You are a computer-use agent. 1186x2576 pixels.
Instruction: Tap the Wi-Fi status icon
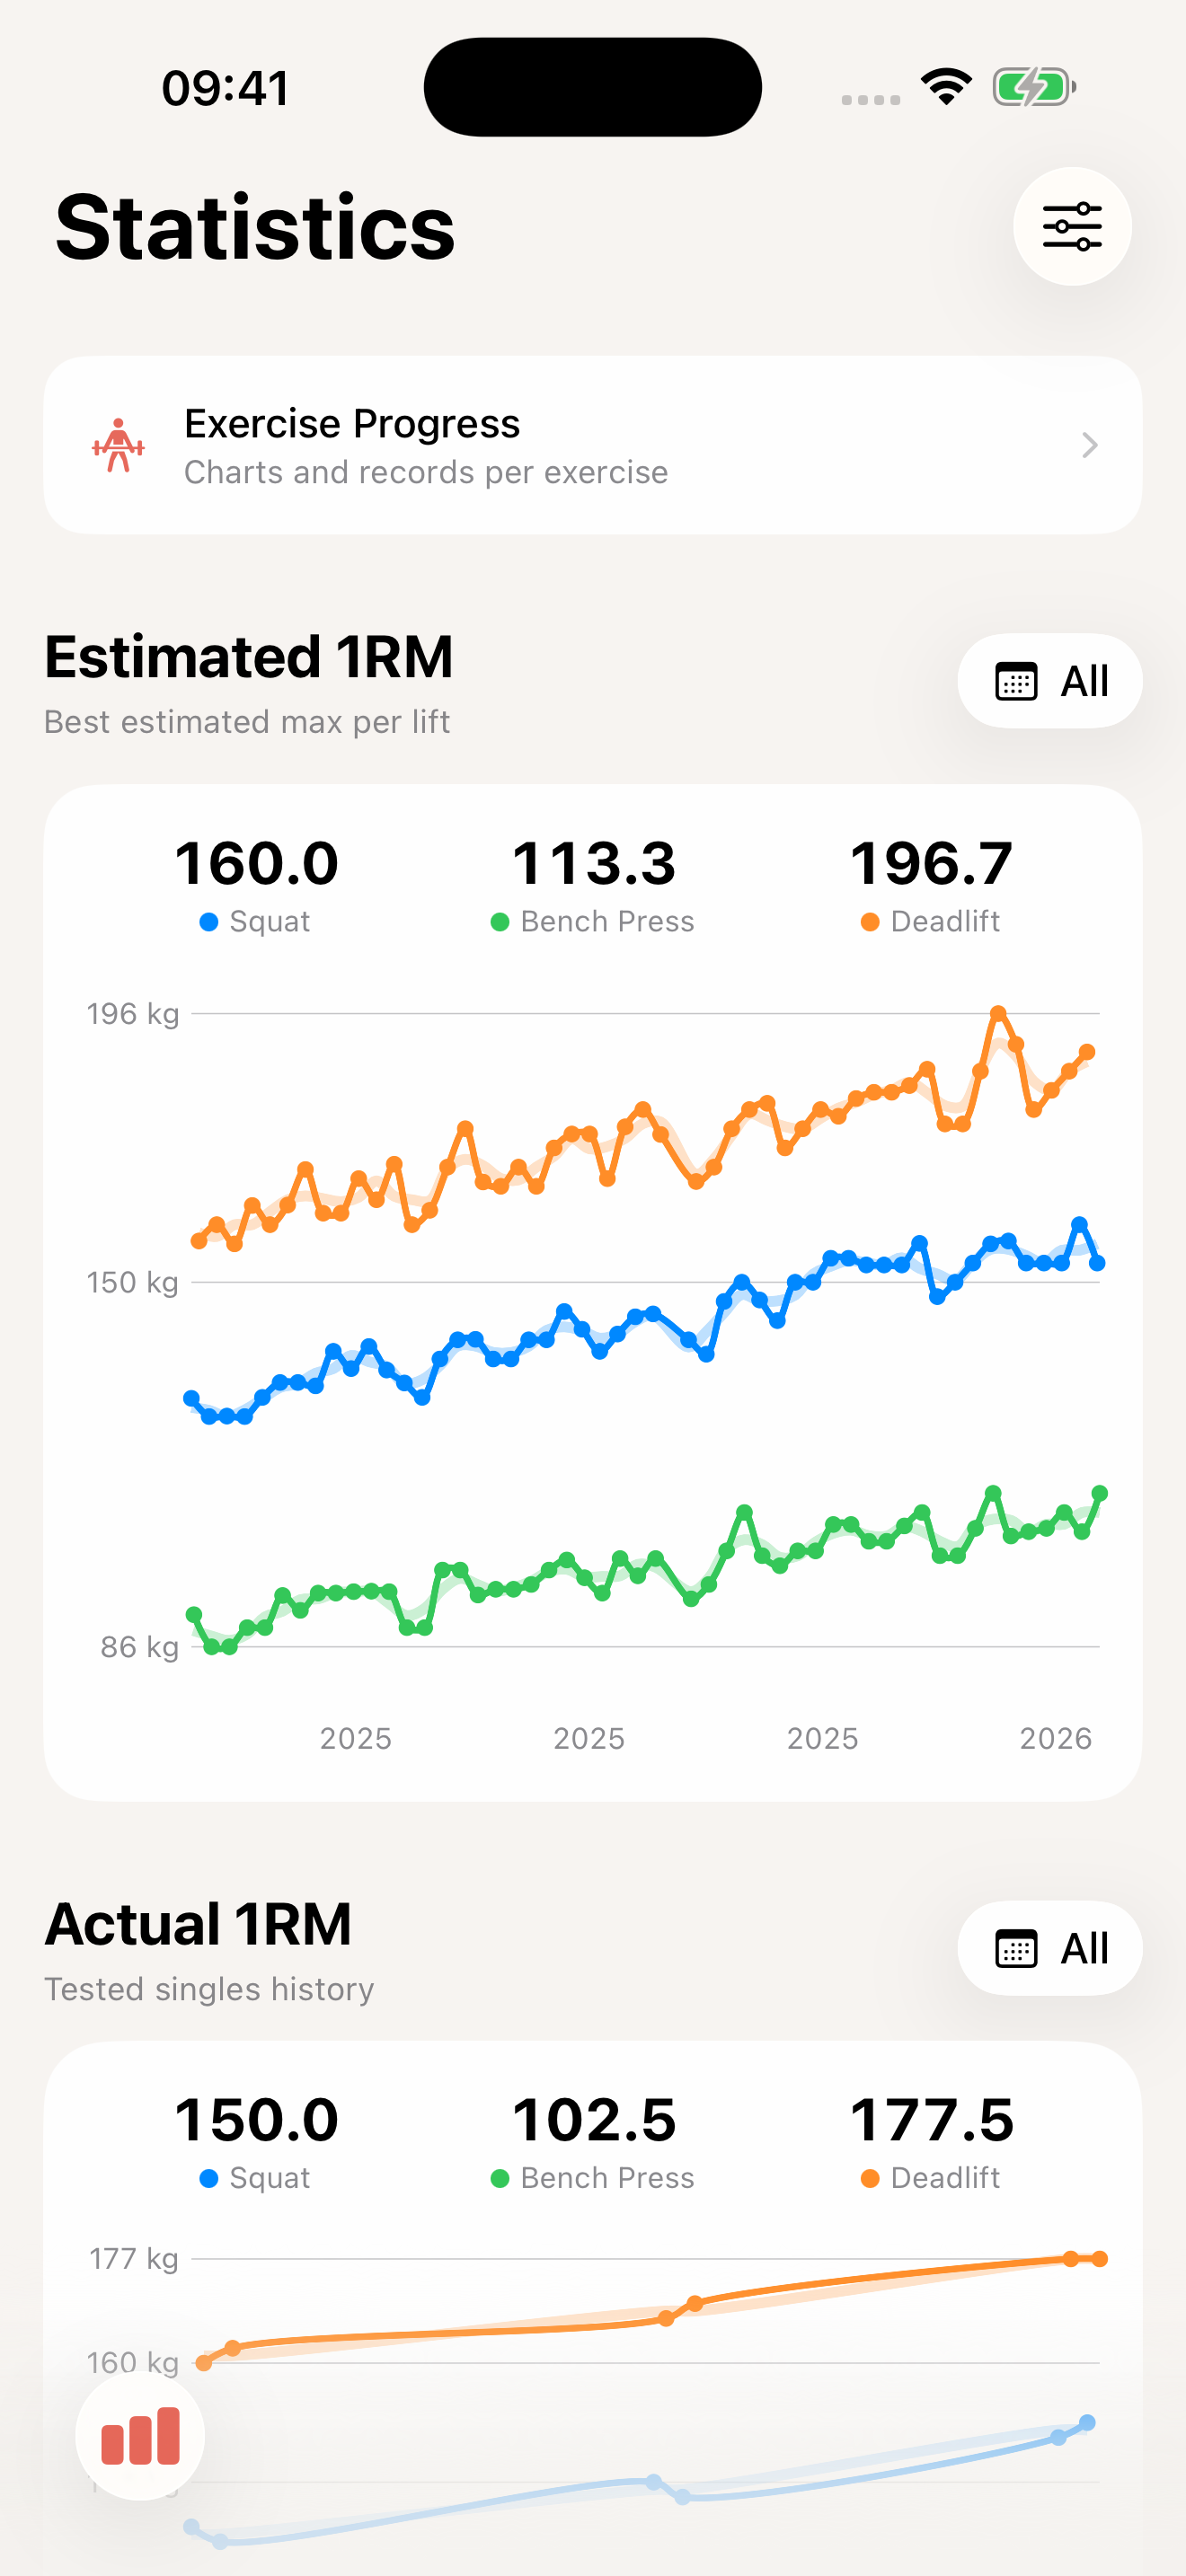[x=946, y=87]
